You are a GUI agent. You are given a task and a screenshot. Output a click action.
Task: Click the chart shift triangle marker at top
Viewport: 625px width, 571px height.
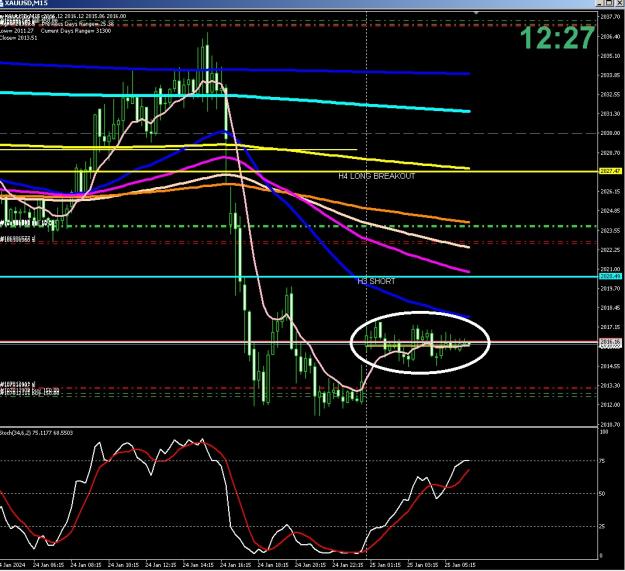coord(476,13)
